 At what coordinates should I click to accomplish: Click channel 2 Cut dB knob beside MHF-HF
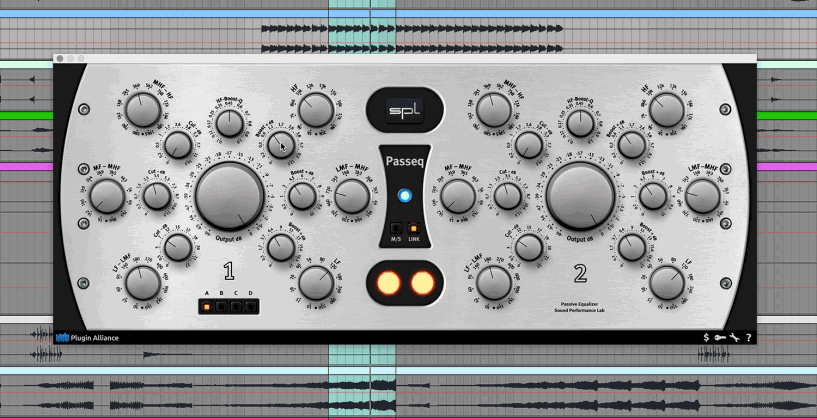click(x=529, y=145)
